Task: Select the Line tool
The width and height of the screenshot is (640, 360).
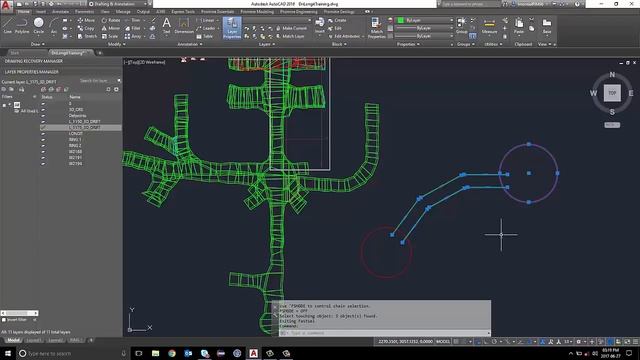Action: pyautogui.click(x=7, y=25)
